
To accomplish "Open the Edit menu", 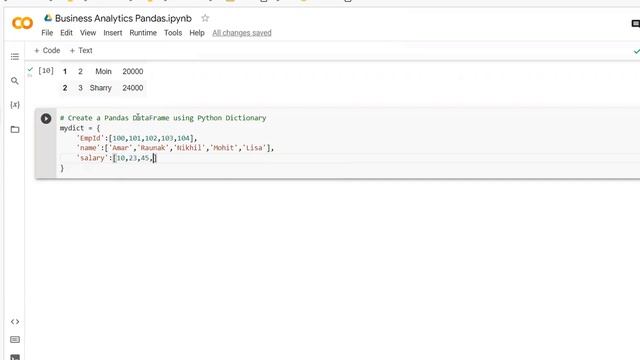I will [66, 33].
